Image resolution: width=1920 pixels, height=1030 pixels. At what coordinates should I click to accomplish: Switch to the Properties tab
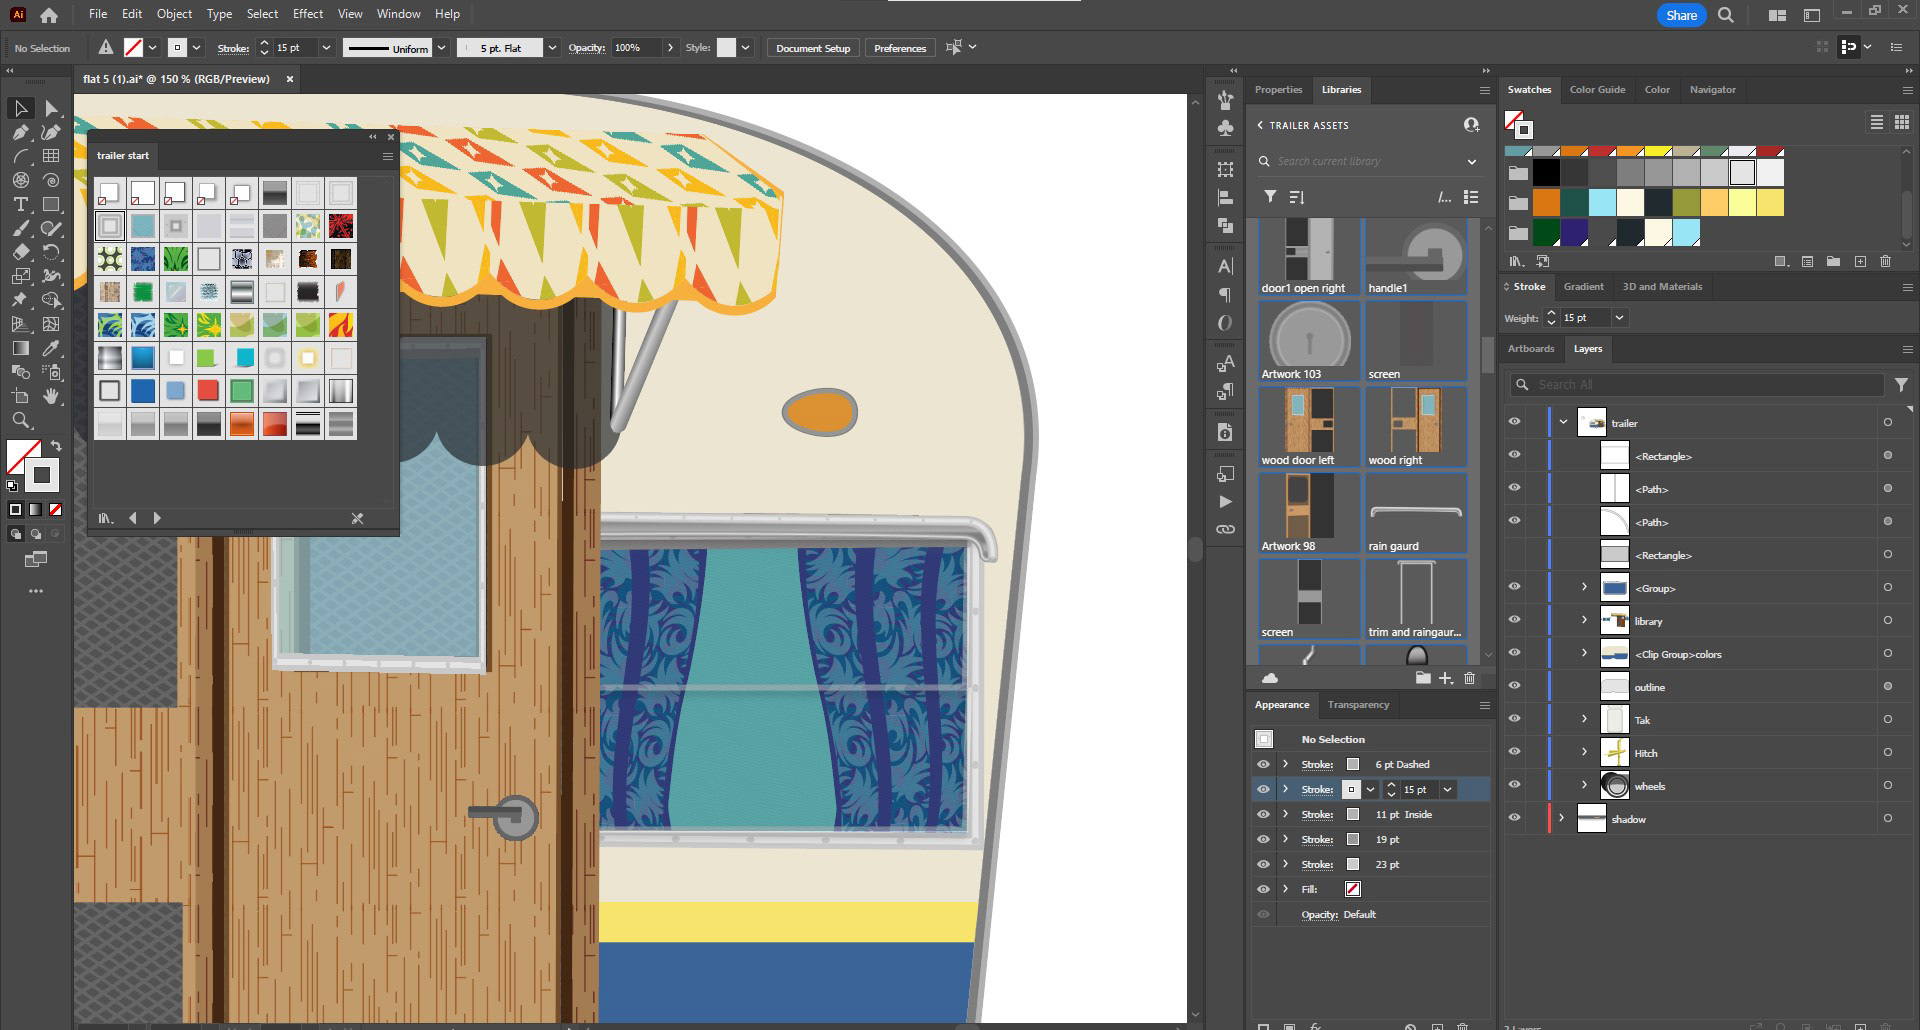tap(1278, 90)
